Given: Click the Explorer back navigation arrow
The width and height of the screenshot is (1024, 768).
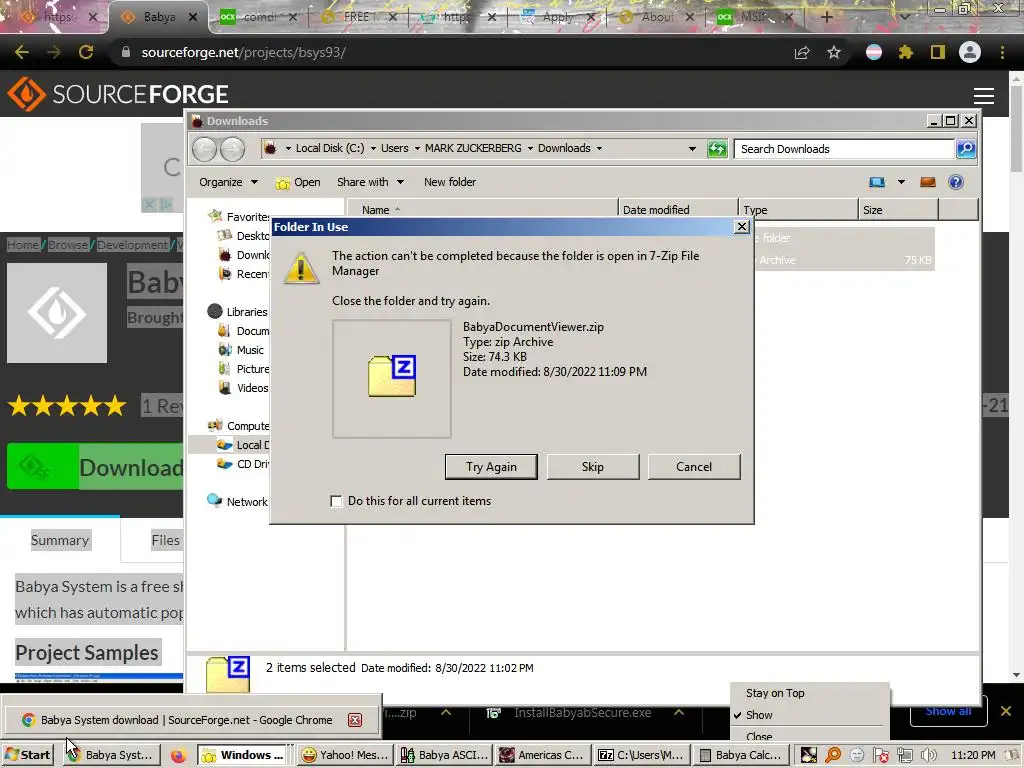Looking at the screenshot, I should tap(204, 150).
